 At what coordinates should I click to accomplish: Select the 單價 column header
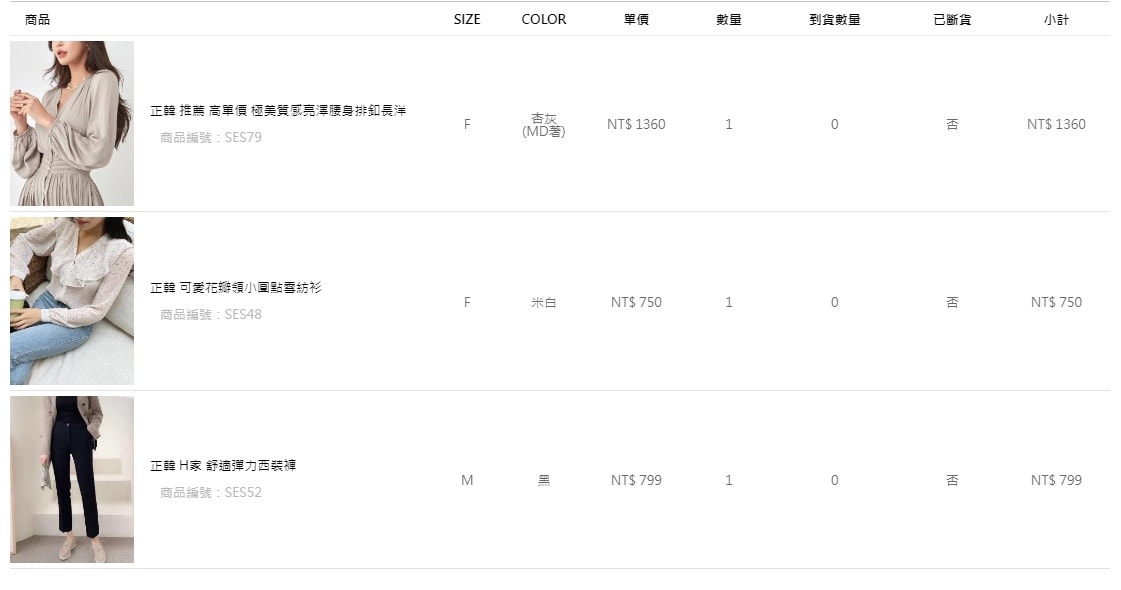coord(636,19)
